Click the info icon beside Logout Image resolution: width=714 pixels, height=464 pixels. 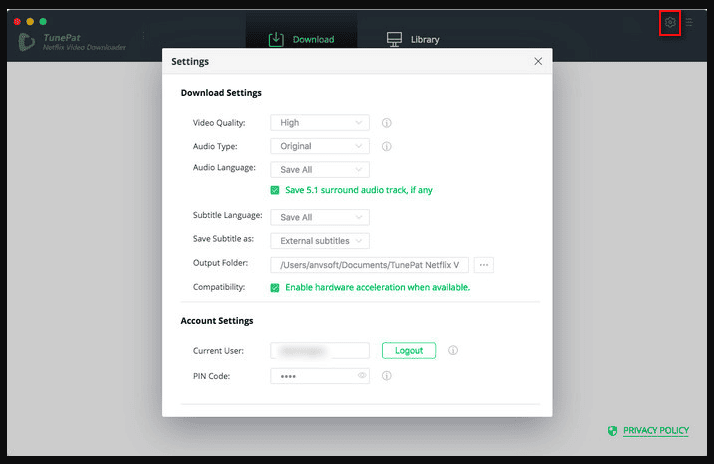pos(453,350)
